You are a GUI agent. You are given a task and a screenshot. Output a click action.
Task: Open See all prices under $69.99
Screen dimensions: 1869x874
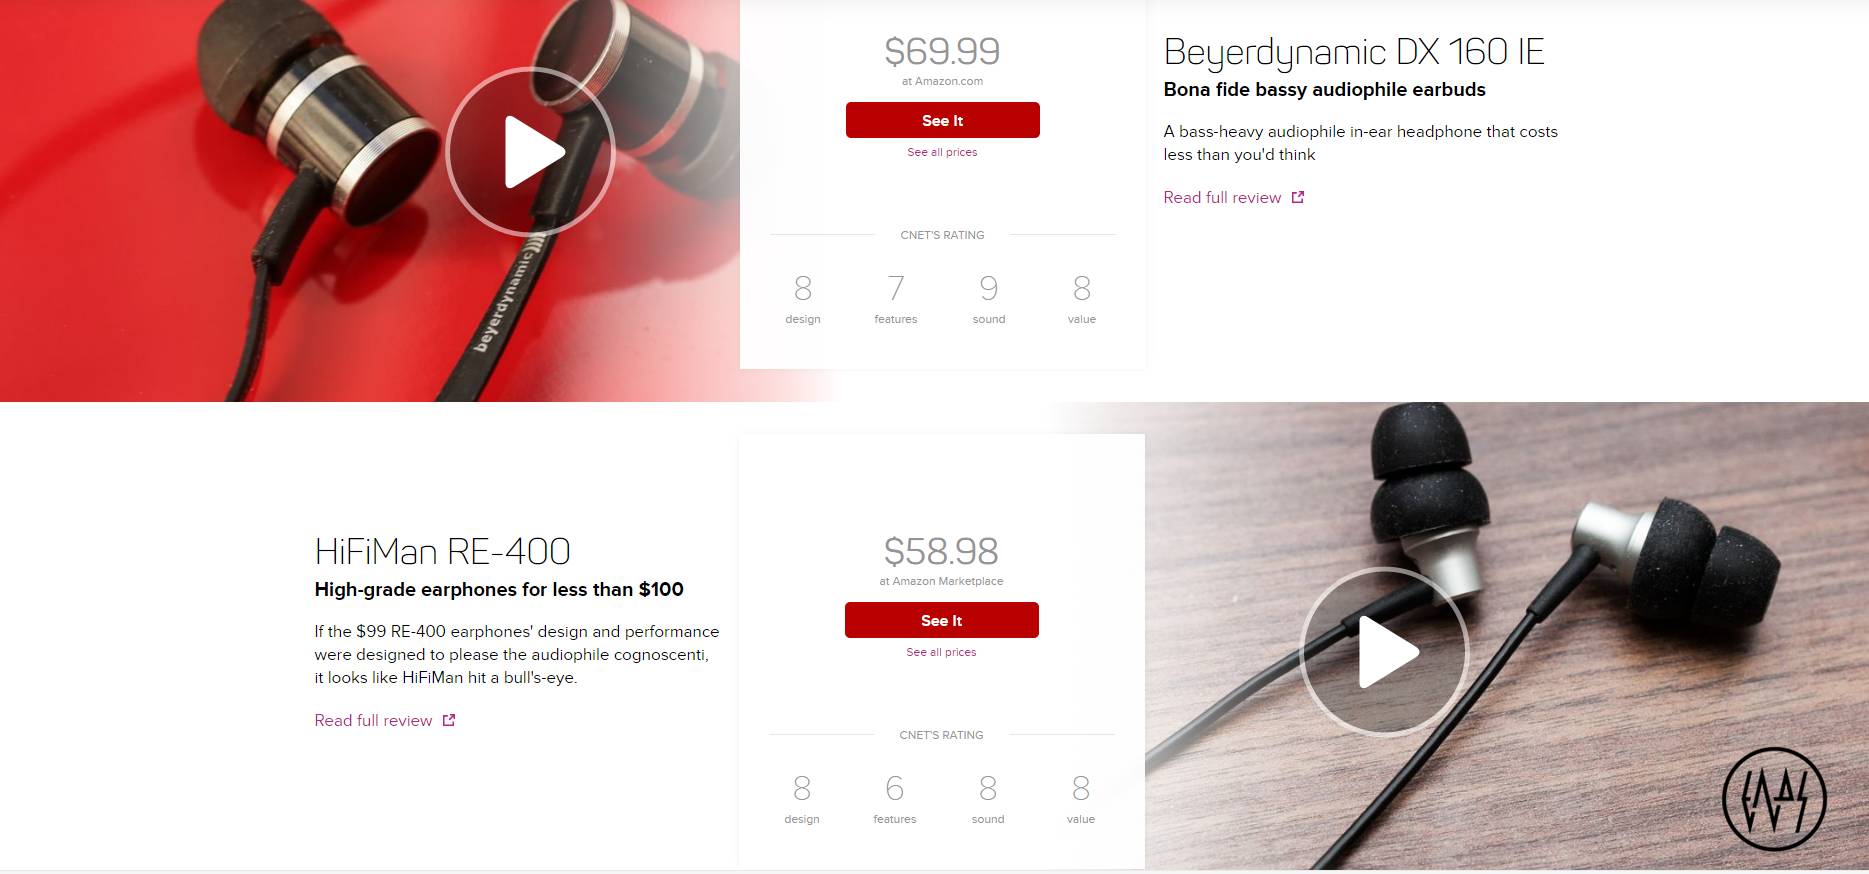coord(942,152)
